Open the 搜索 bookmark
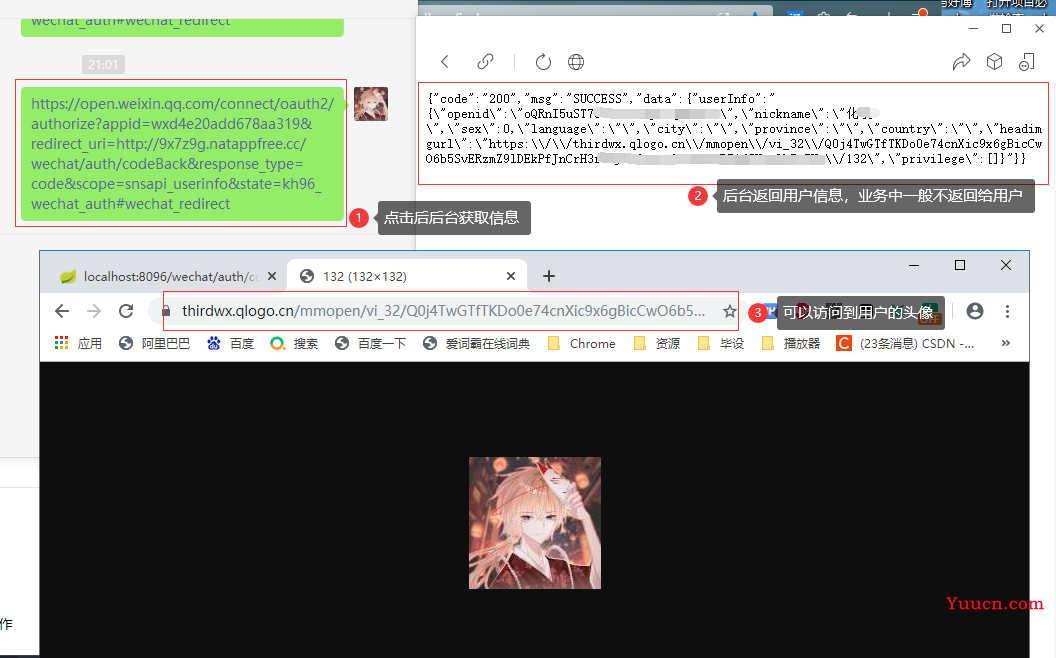 (x=294, y=343)
